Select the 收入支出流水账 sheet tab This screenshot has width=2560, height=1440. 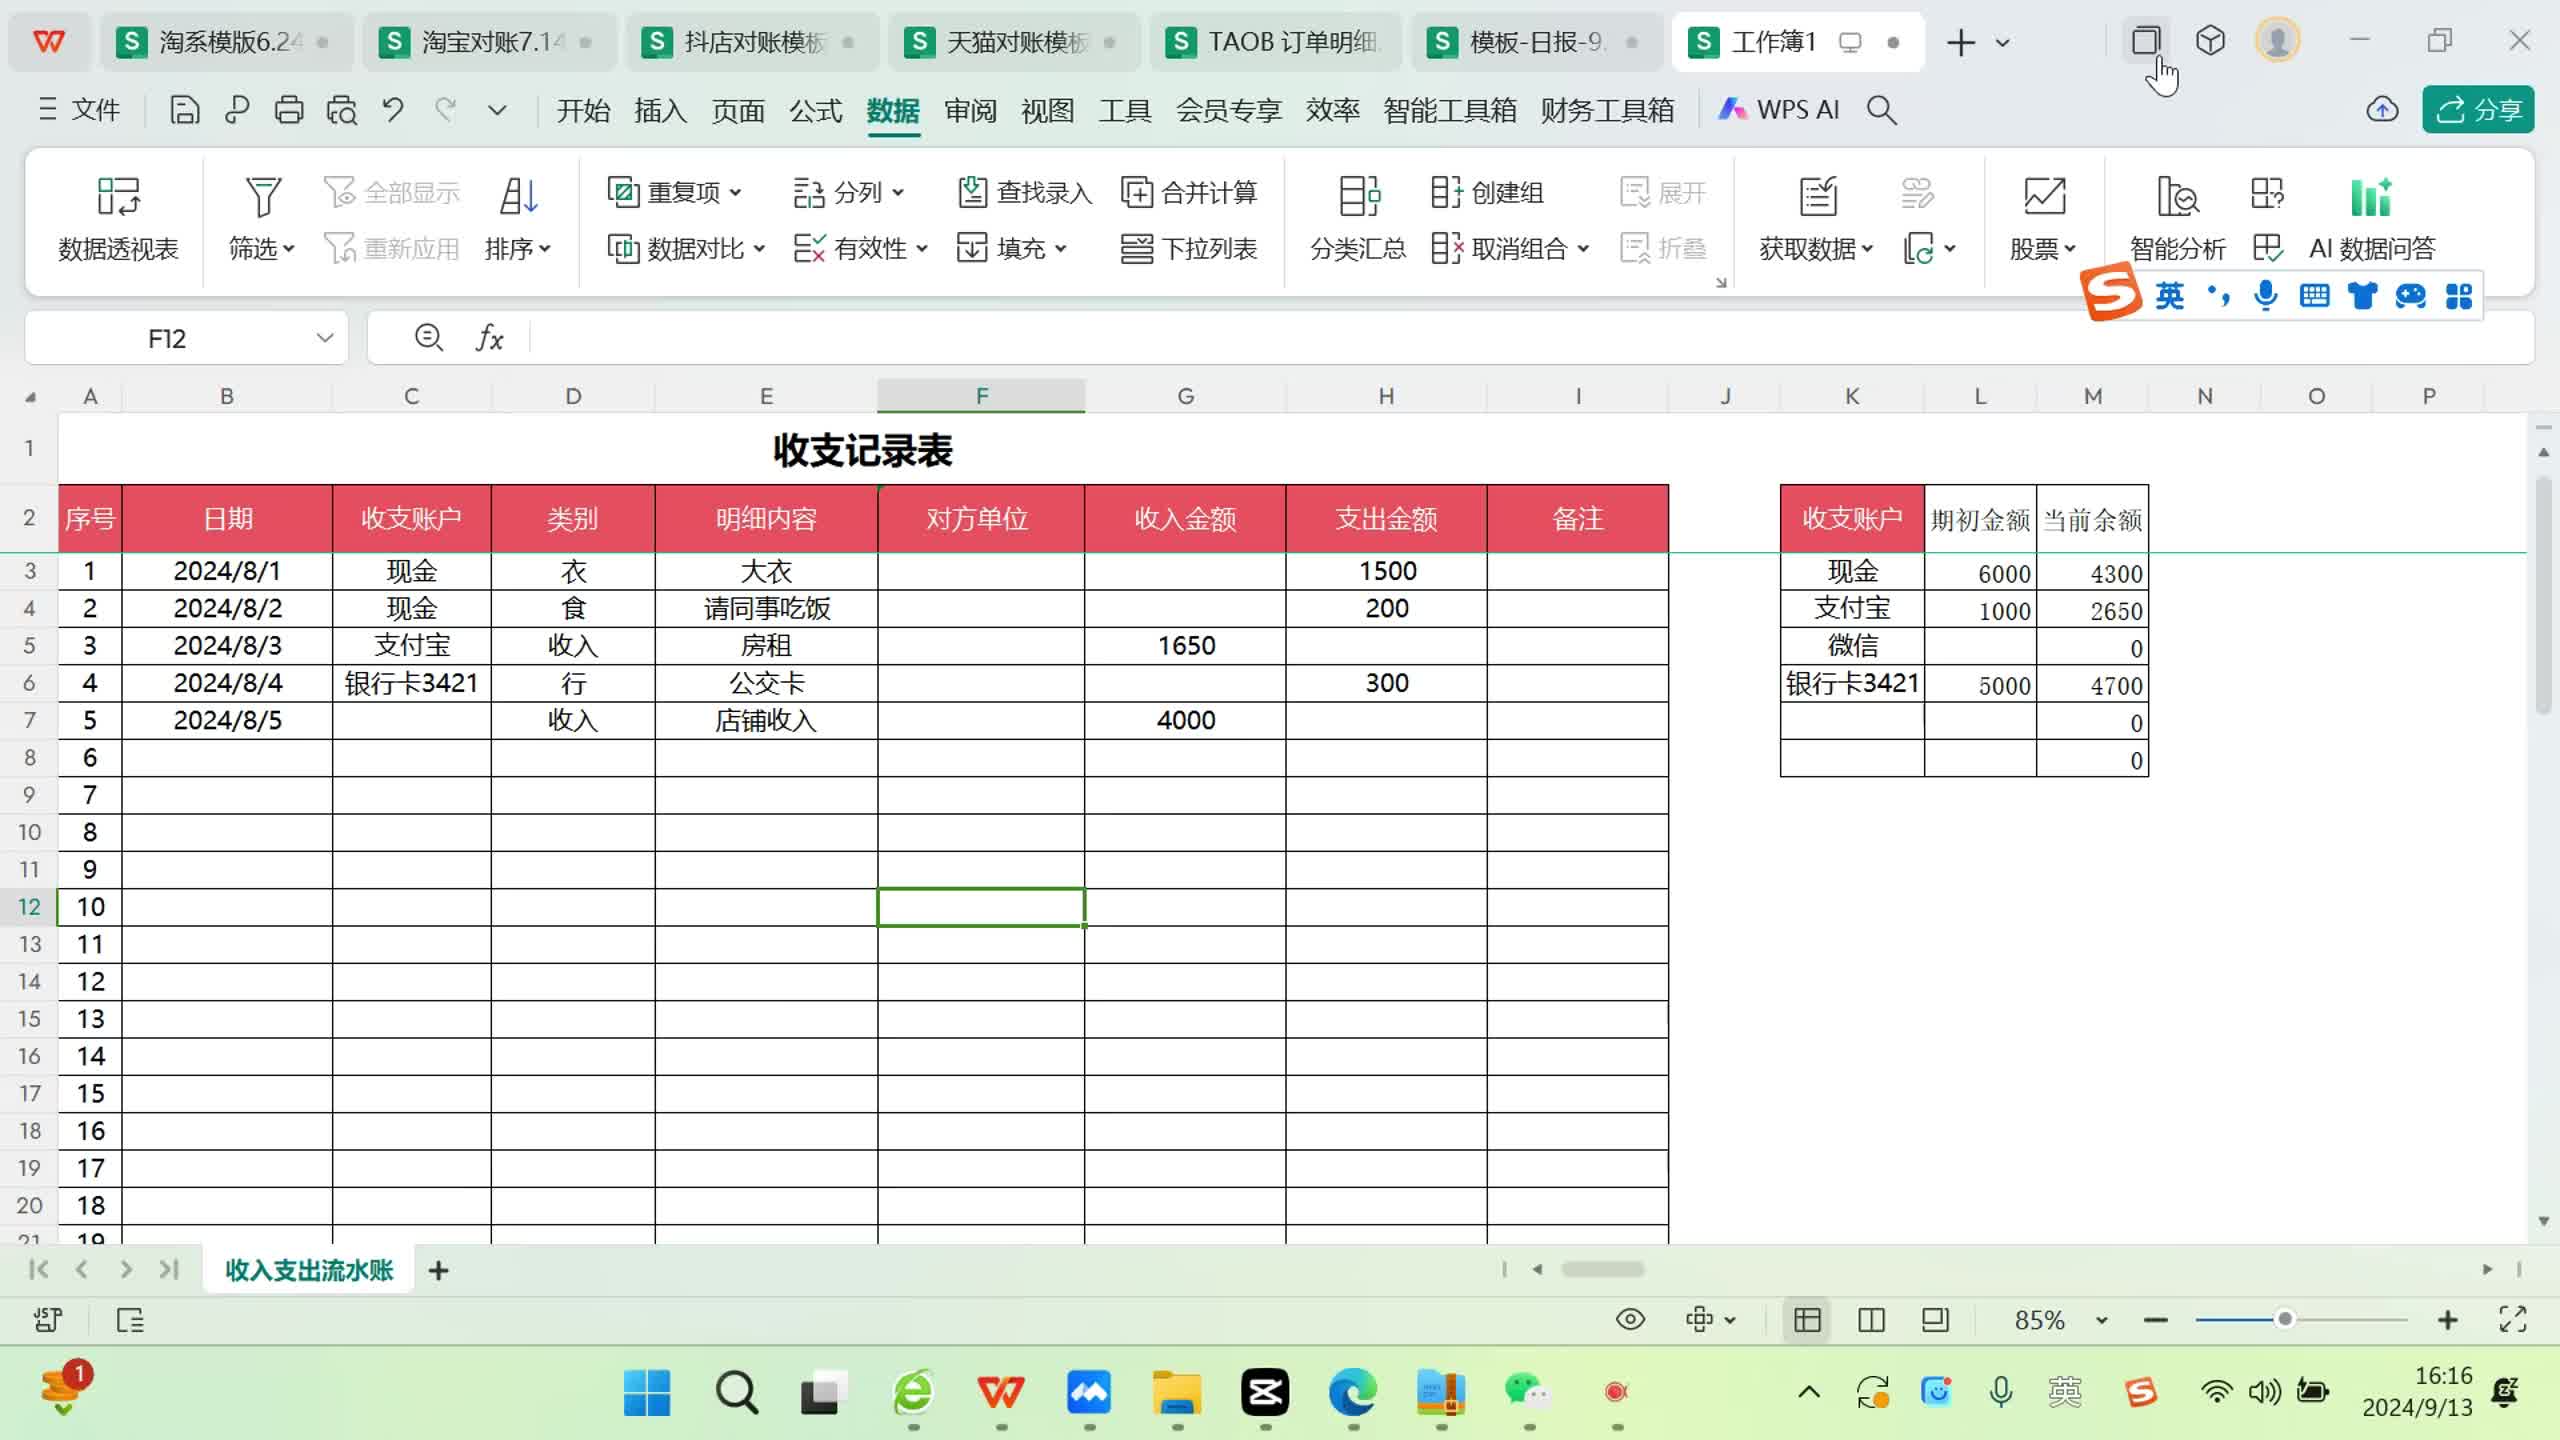(309, 1270)
